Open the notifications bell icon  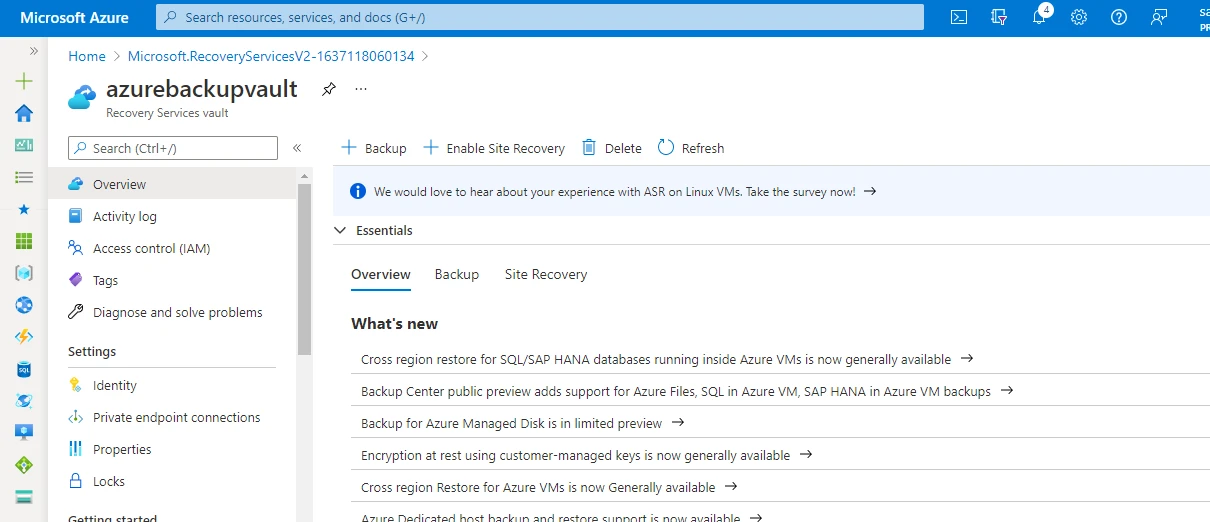coord(1039,17)
